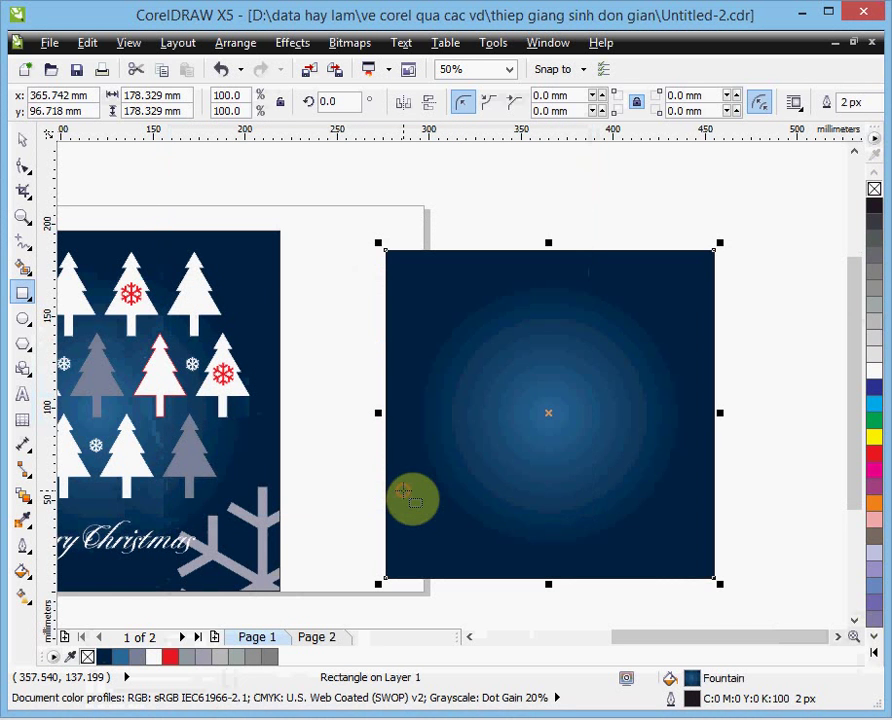Screen dimensions: 892x720
Task: Cut the selected object
Action: (x=136, y=69)
